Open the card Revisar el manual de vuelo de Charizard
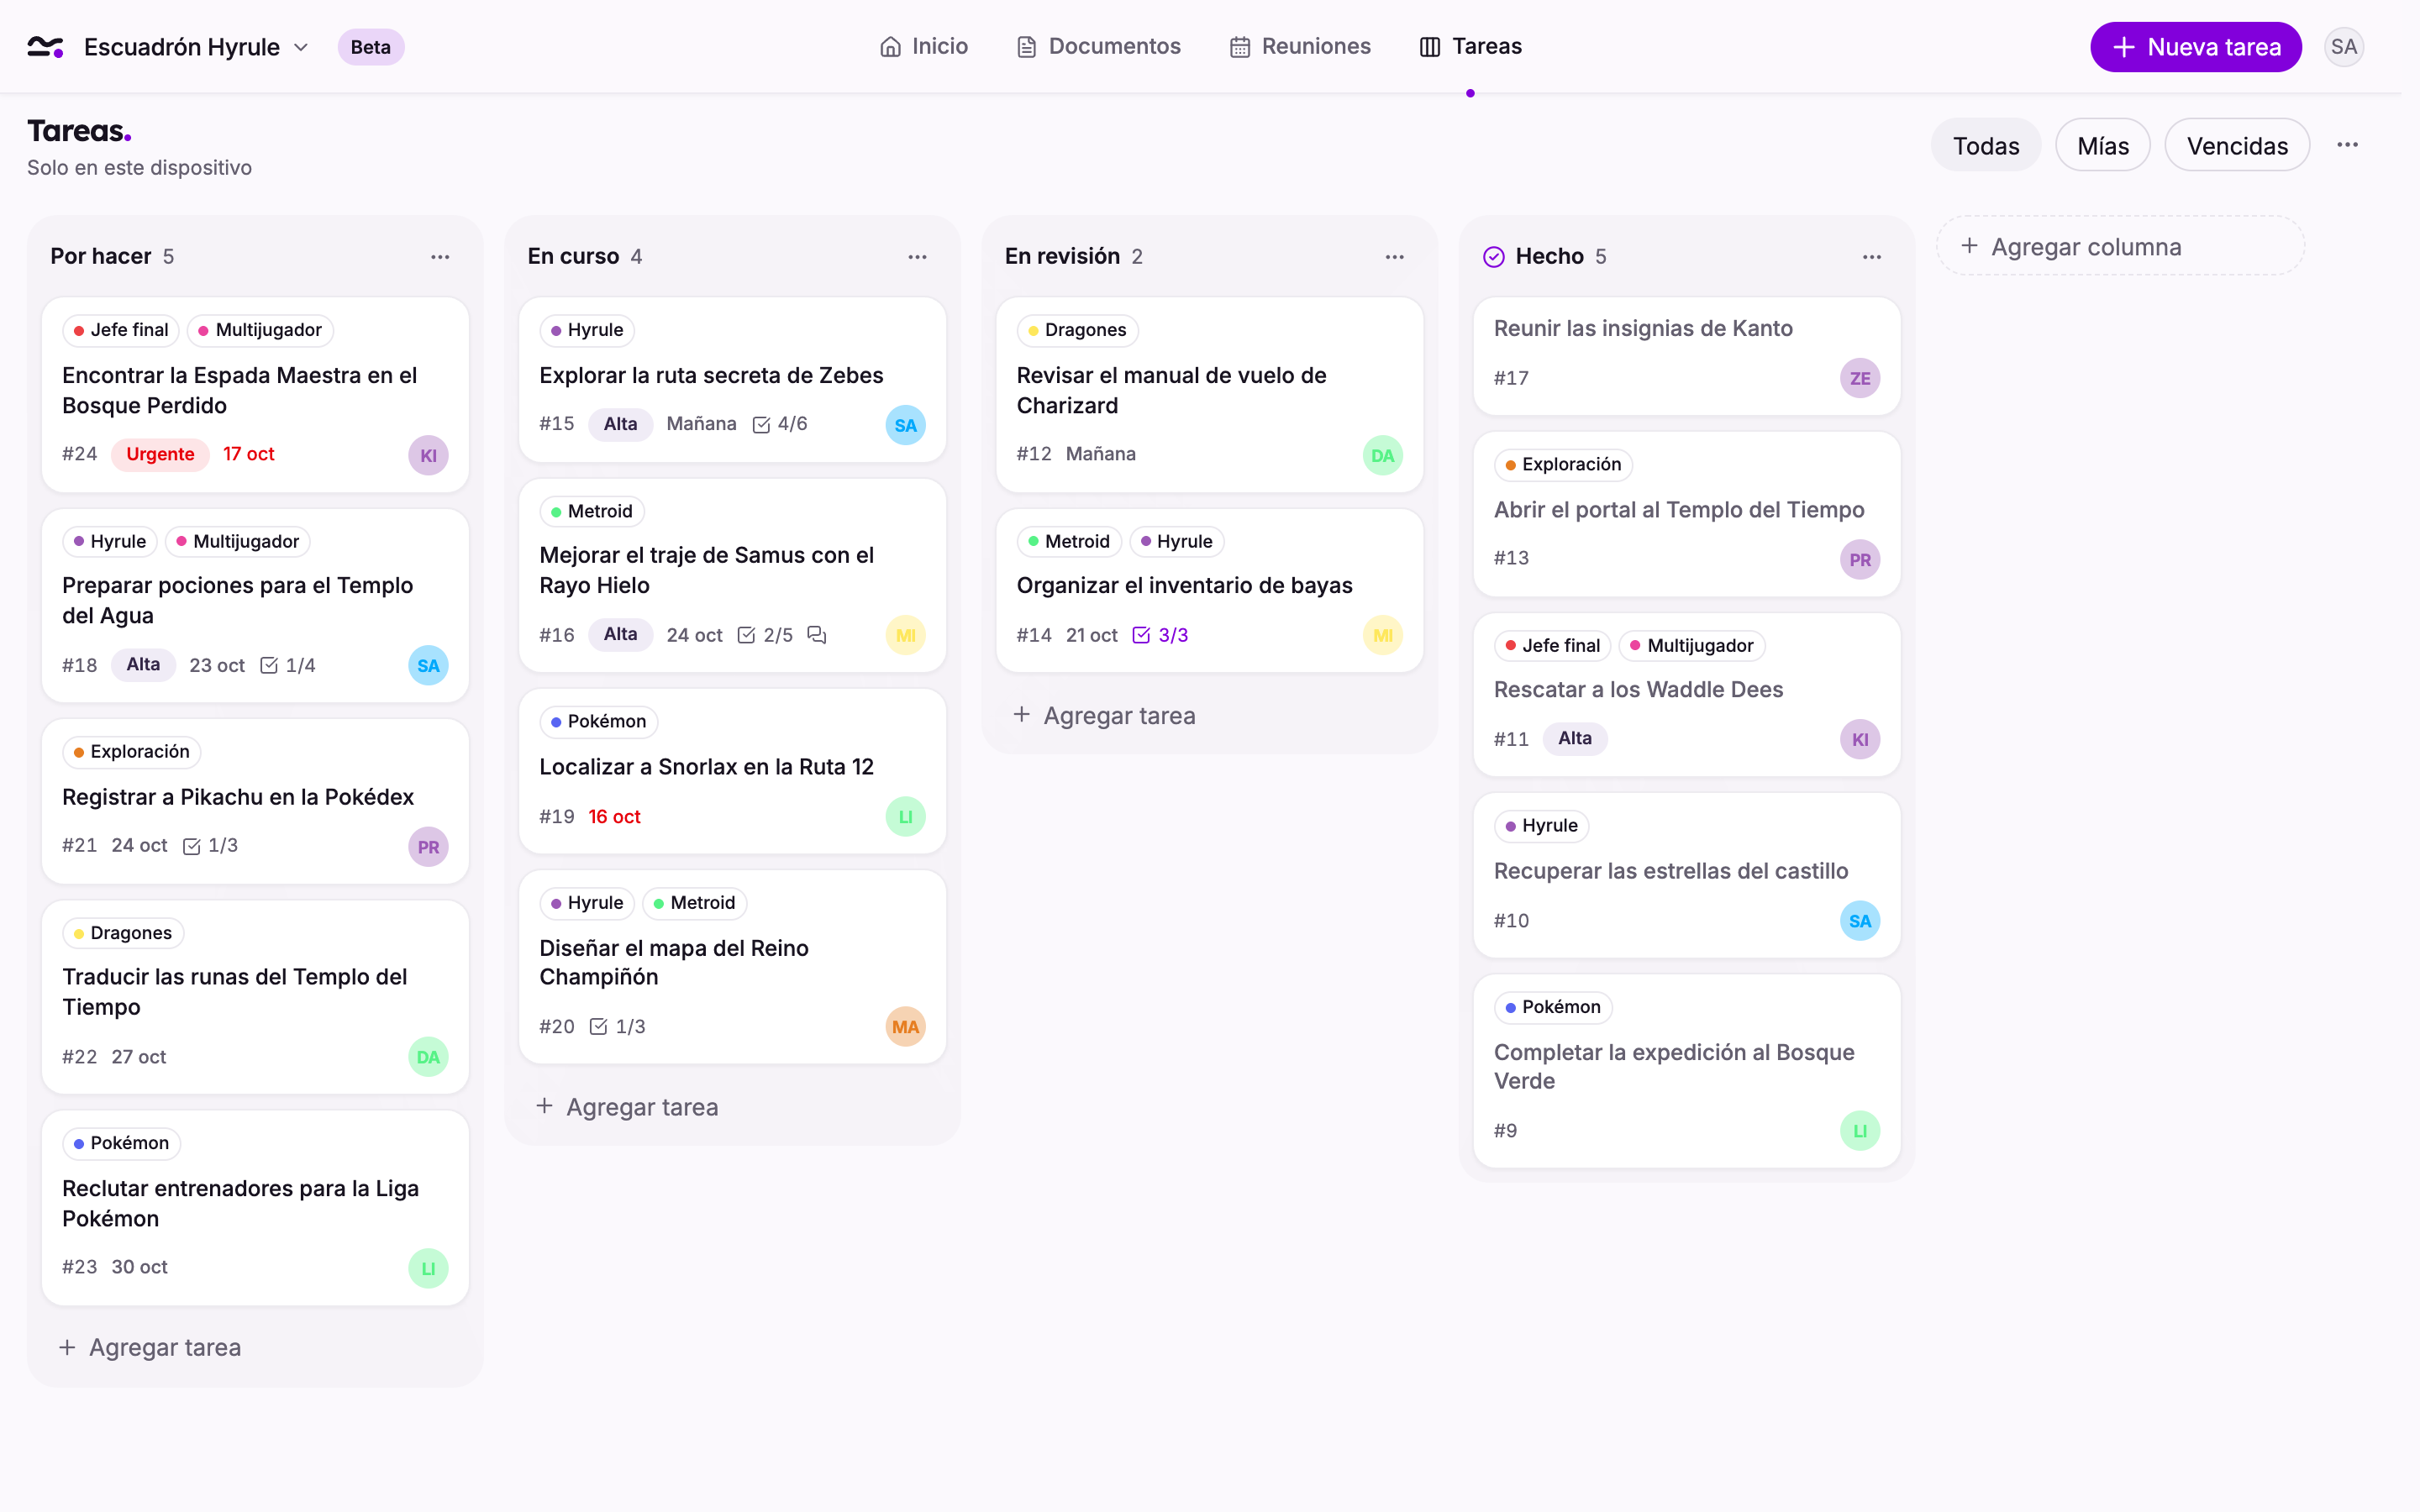Screen dimensions: 2420x1512 1209,394
